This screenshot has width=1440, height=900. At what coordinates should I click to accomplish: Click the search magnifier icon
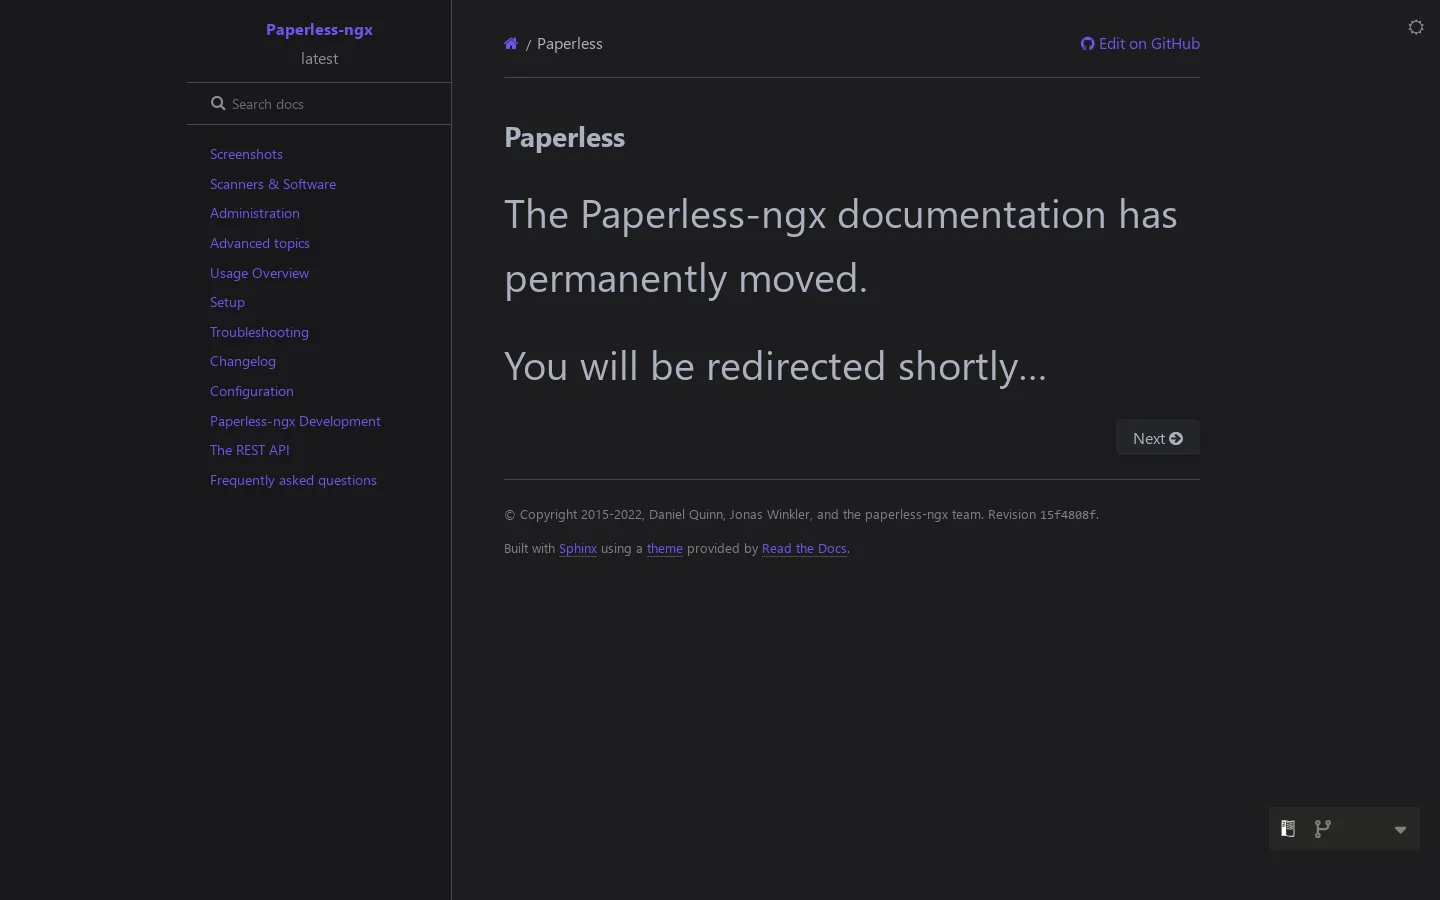coord(218,103)
